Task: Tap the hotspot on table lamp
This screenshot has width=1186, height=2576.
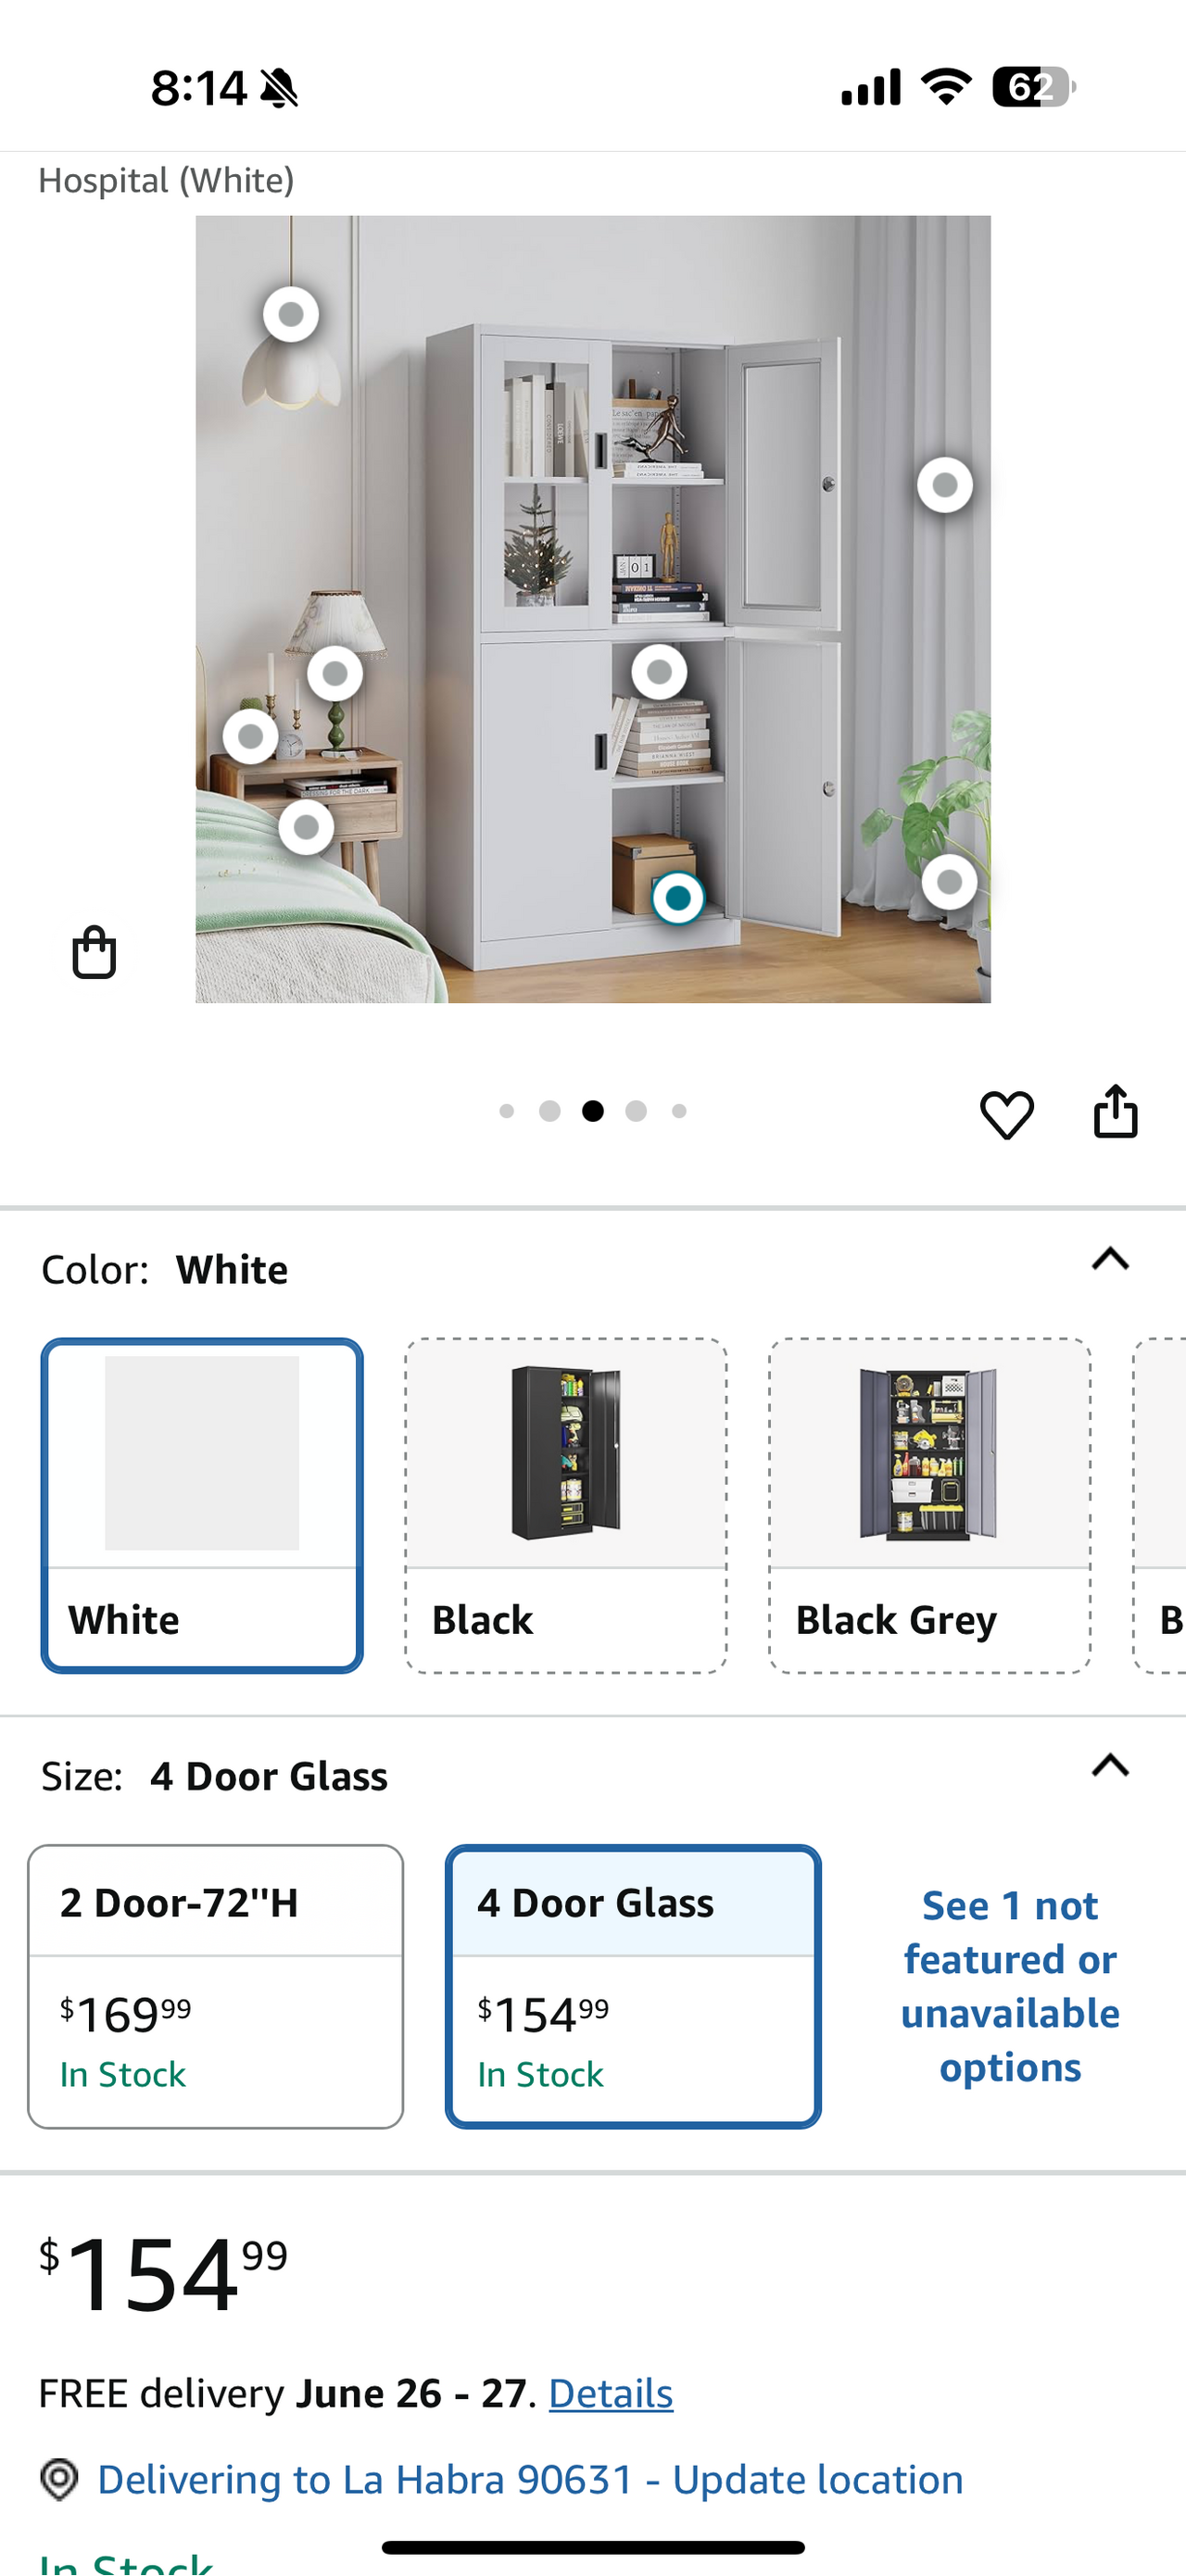Action: [x=335, y=674]
